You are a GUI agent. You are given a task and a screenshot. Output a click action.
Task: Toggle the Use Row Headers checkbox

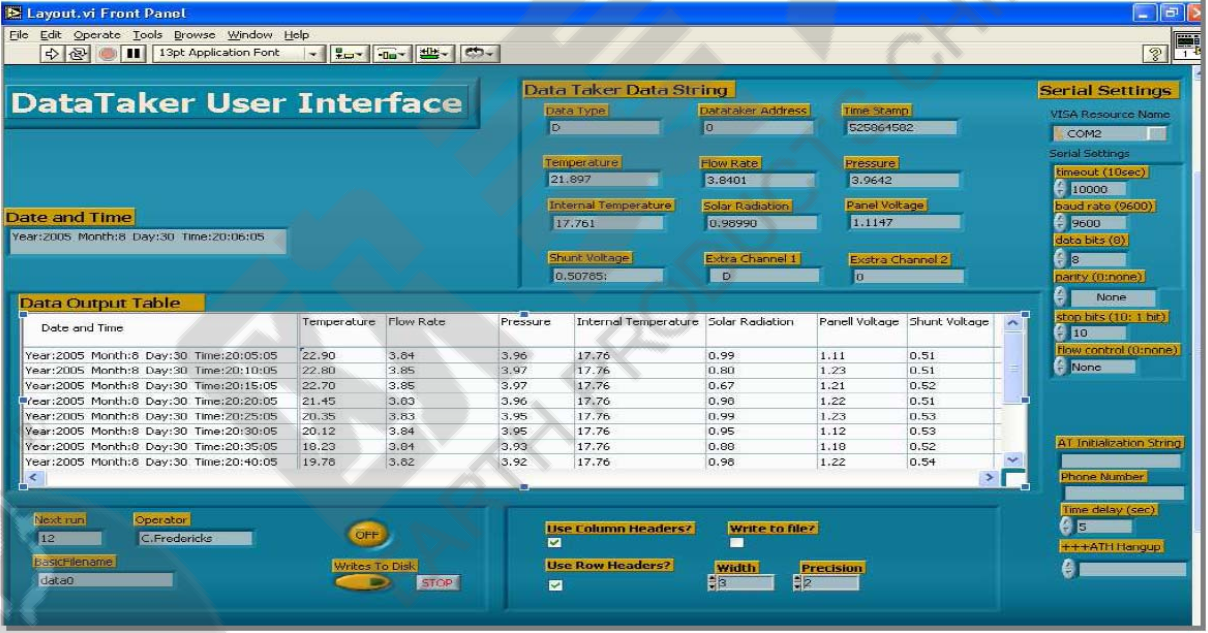tap(554, 587)
